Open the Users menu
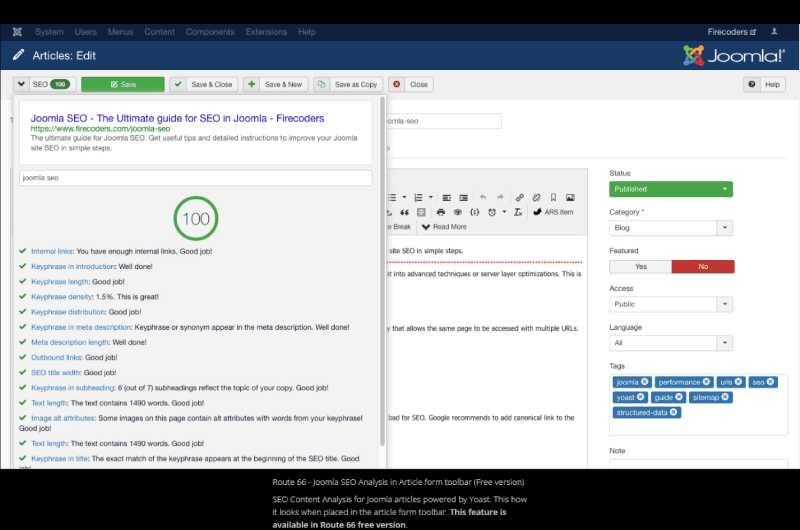The height and width of the screenshot is (530, 800). click(86, 32)
